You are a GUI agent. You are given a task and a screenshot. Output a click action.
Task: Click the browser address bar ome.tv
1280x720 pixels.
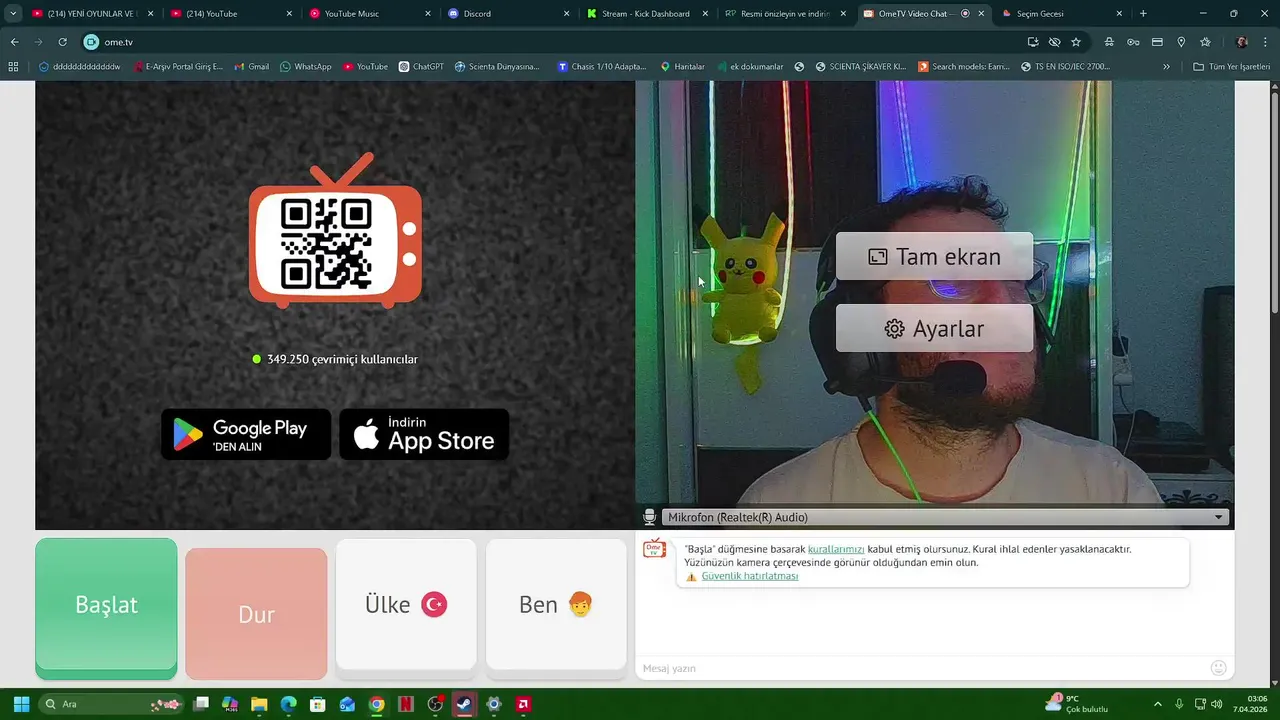click(560, 42)
